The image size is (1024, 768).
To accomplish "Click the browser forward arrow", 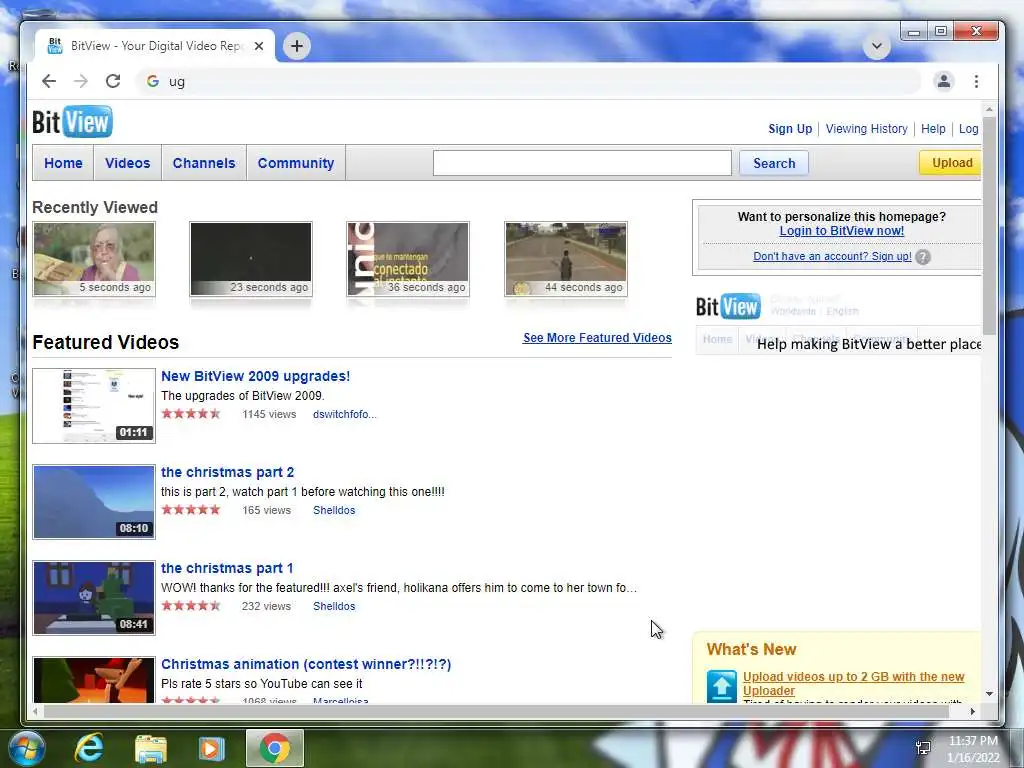I will click(81, 81).
